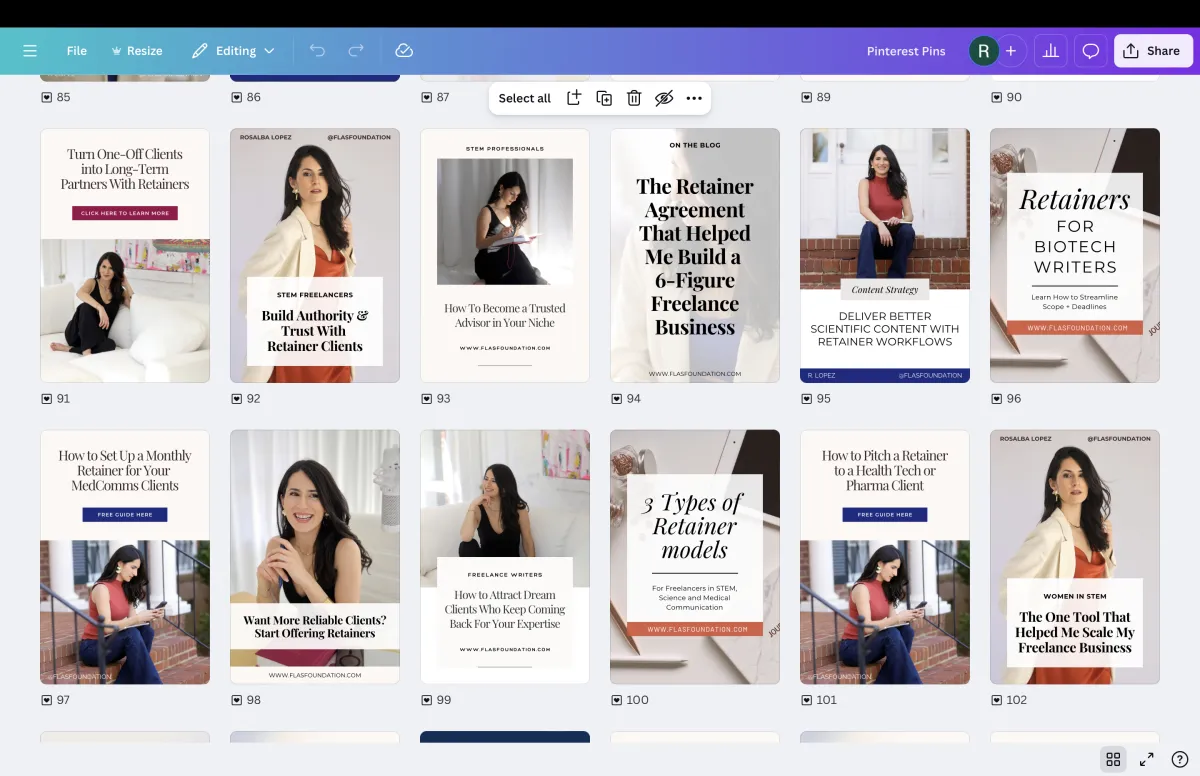Select page 101 Pitch a Retainer thumbnail
The image size is (1200, 776).
tap(885, 557)
